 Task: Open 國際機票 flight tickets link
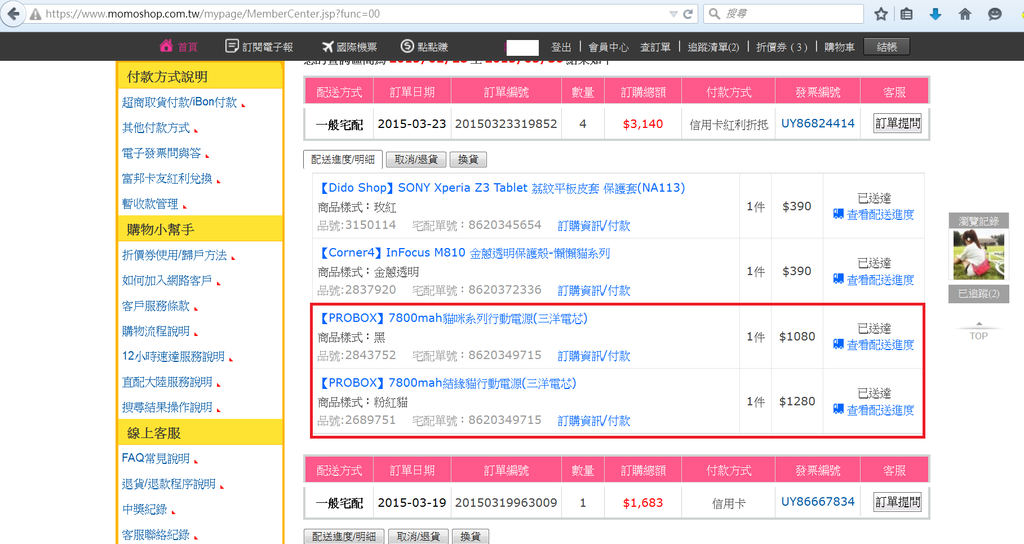(349, 46)
